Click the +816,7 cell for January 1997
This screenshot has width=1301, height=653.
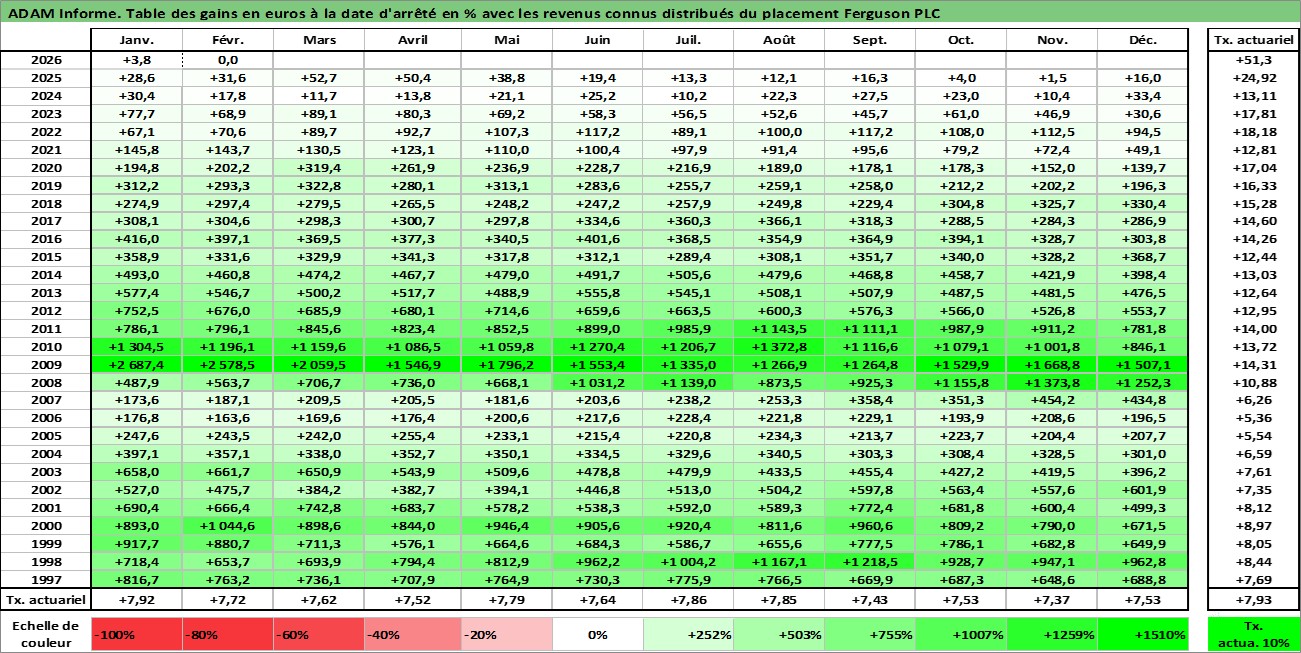(x=136, y=580)
